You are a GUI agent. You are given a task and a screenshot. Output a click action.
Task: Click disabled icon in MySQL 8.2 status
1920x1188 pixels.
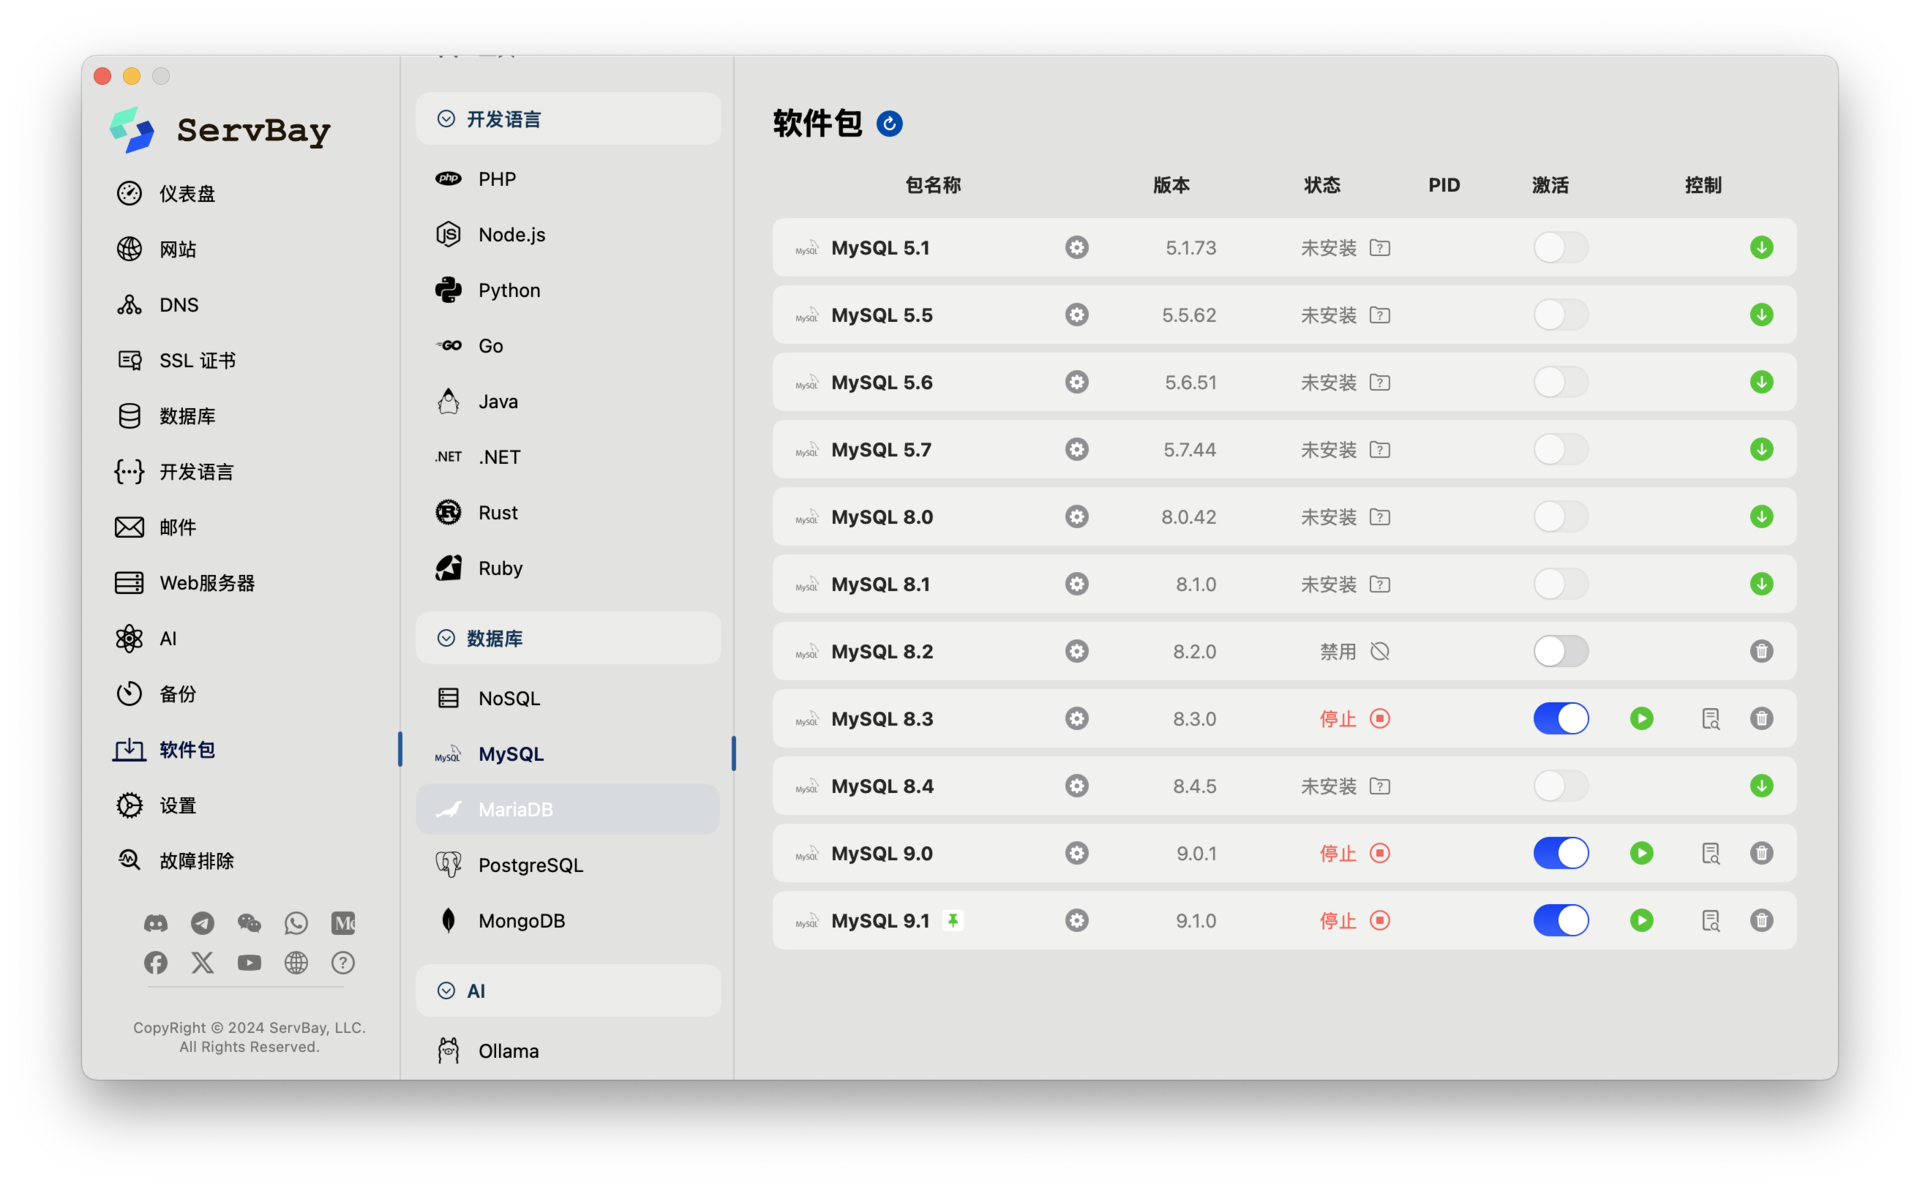(x=1380, y=651)
